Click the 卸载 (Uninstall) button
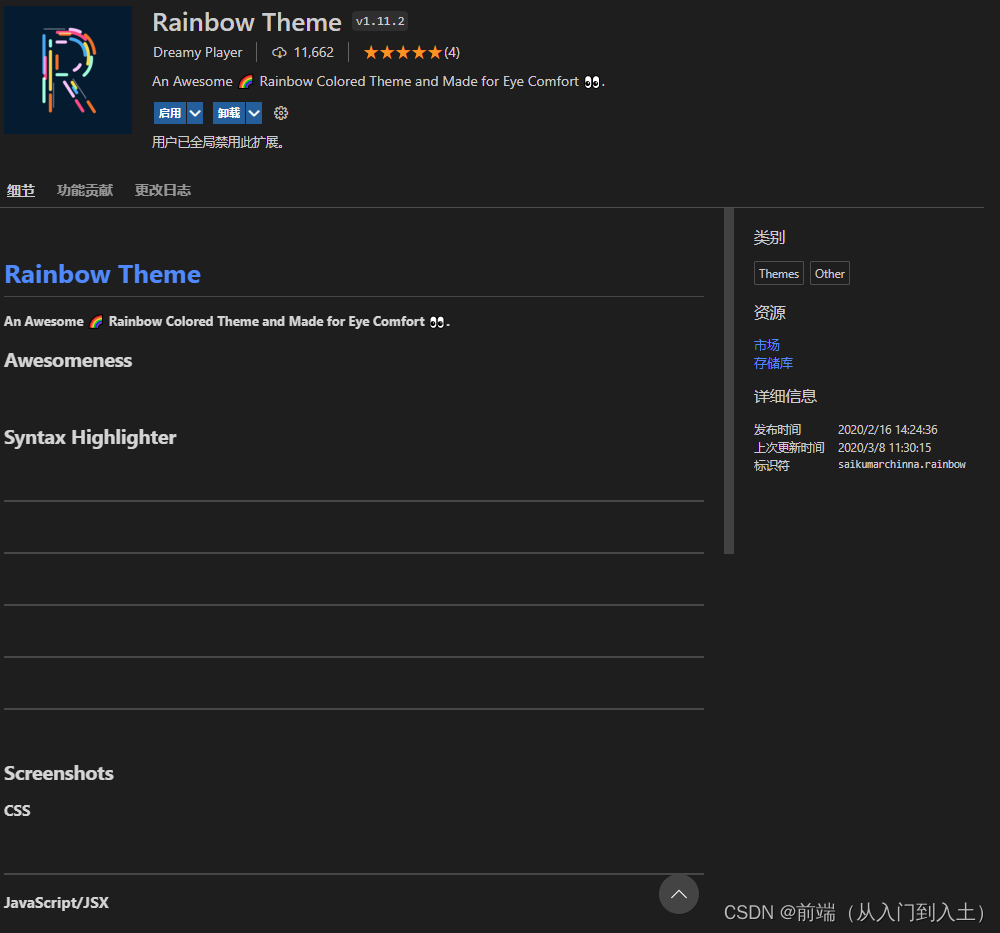Viewport: 1000px width, 933px height. tap(229, 114)
